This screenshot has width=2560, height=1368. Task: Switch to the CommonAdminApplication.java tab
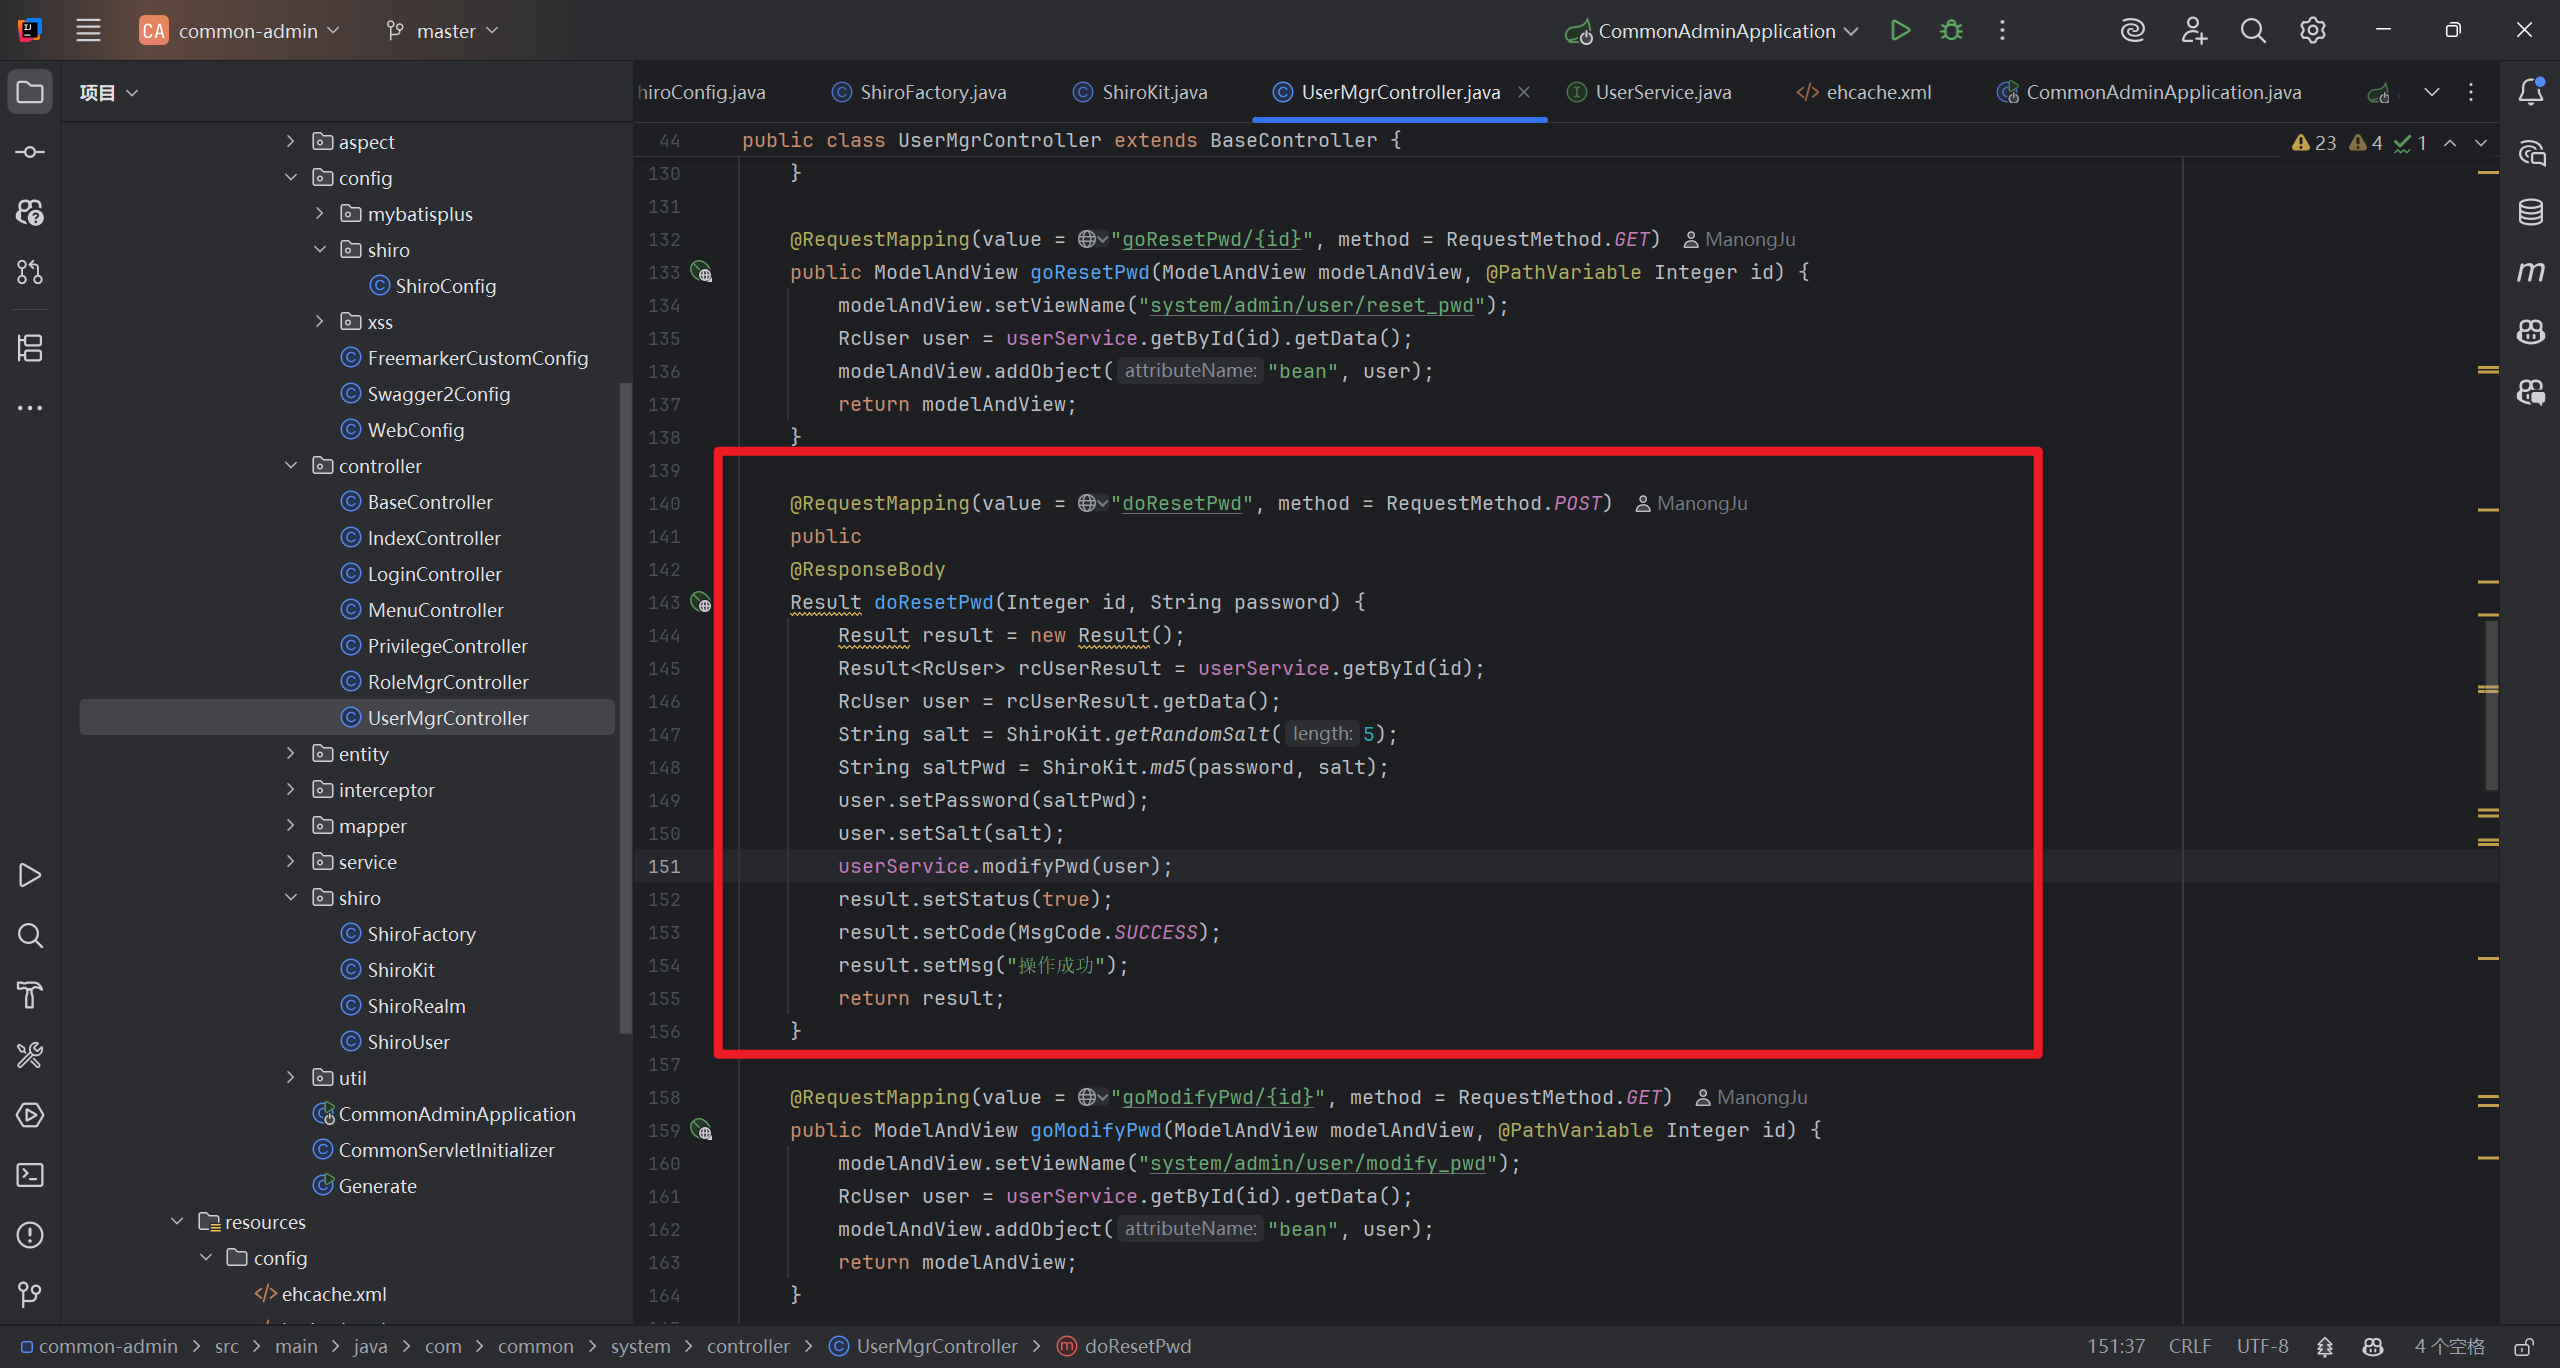2149,92
